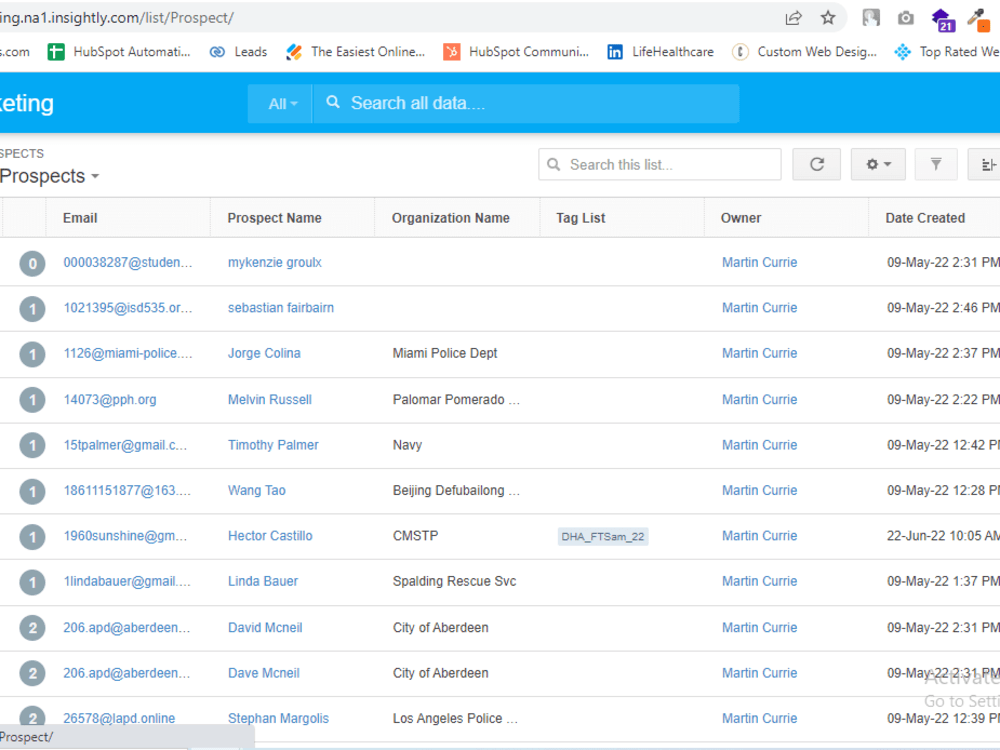Open HubSpot Automati... bookmark

(x=119, y=52)
